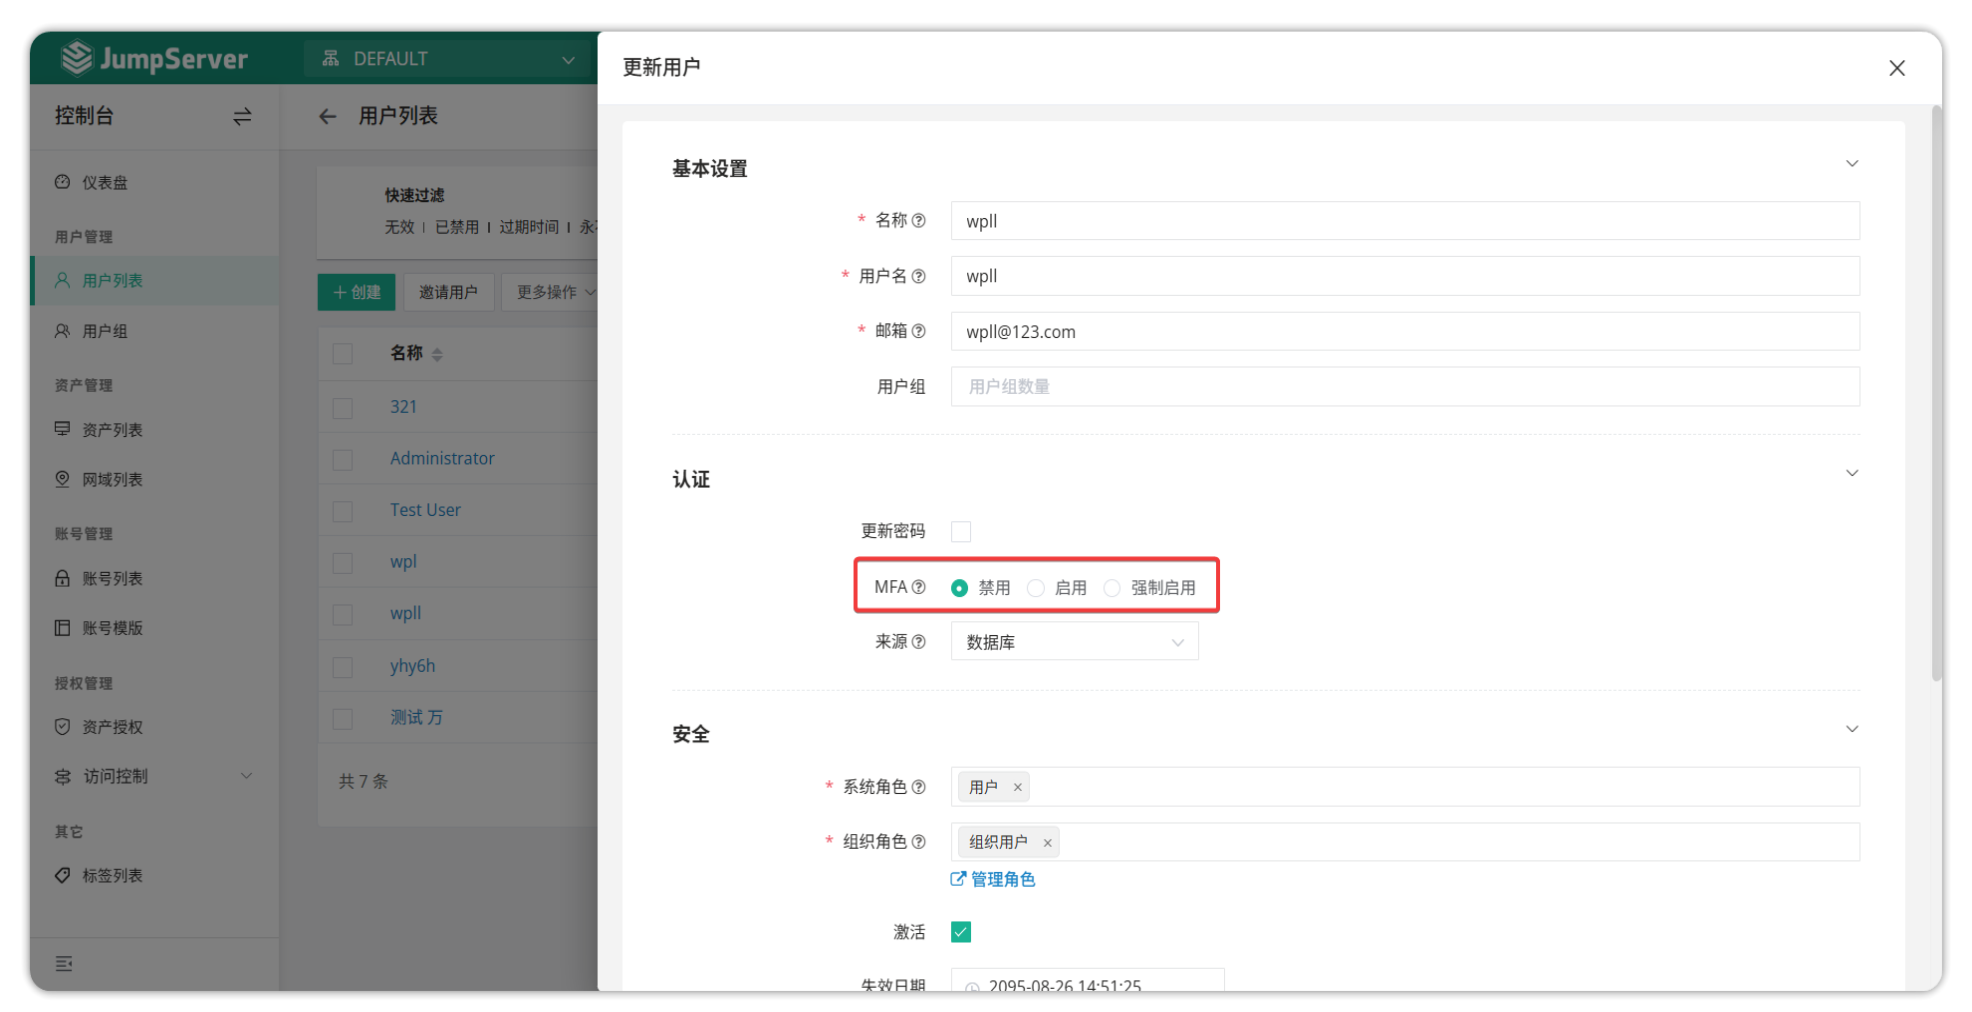Collapse the 基本设置 section chevron
The width and height of the screenshot is (1972, 1012).
(x=1851, y=164)
